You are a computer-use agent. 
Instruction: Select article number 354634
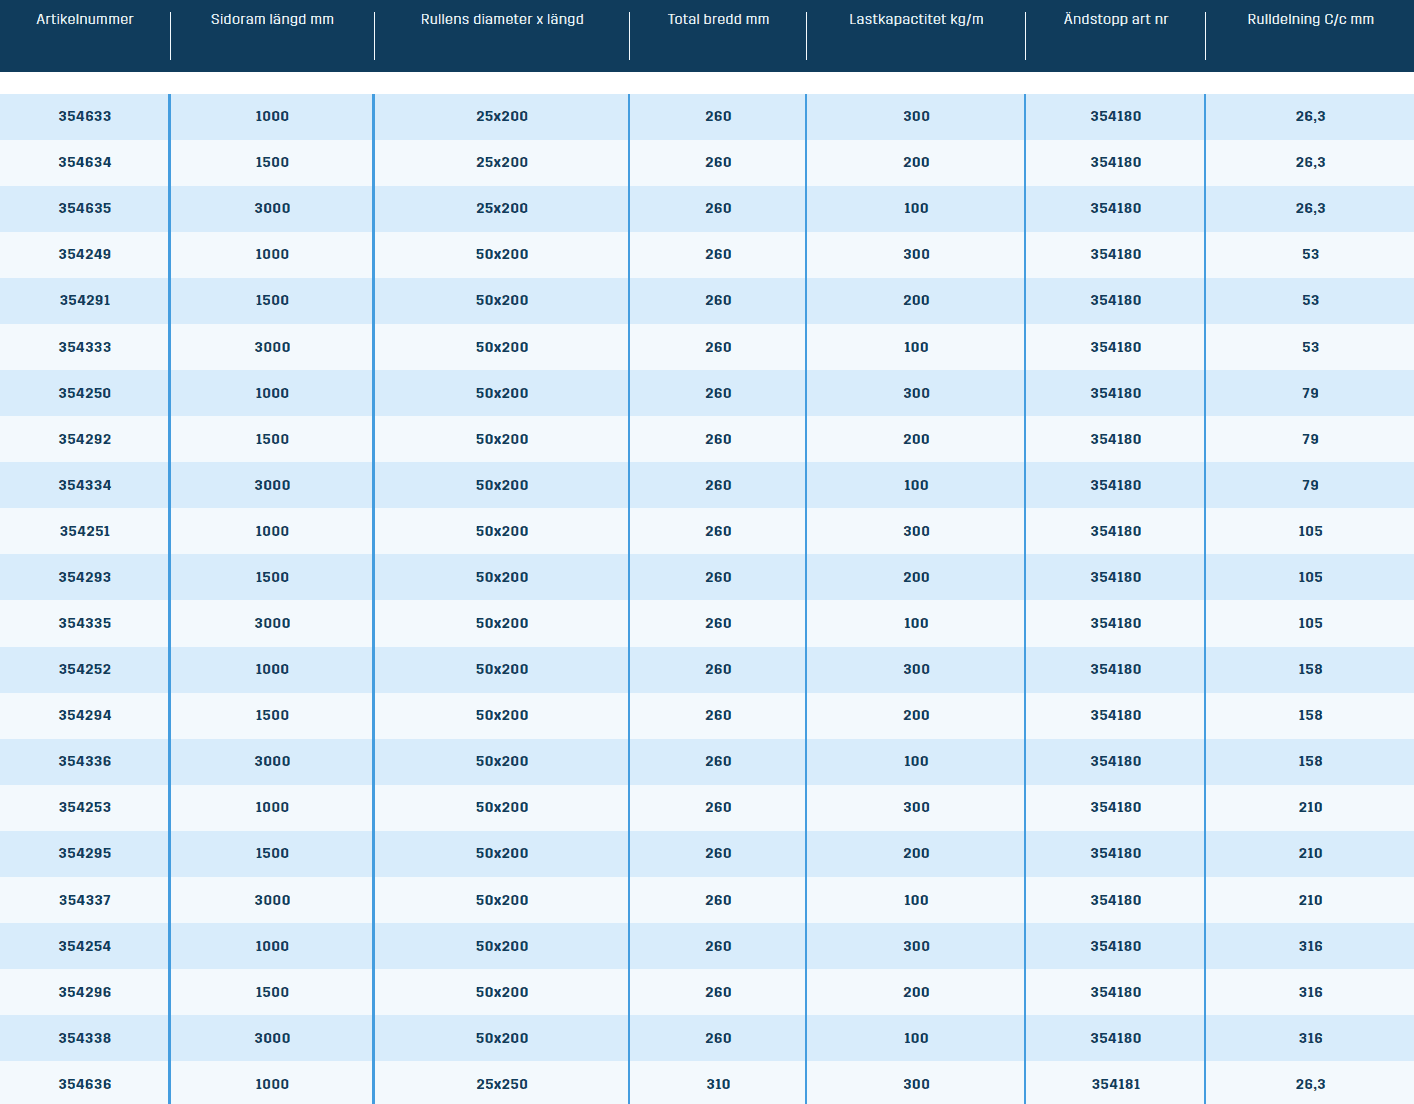point(85,162)
